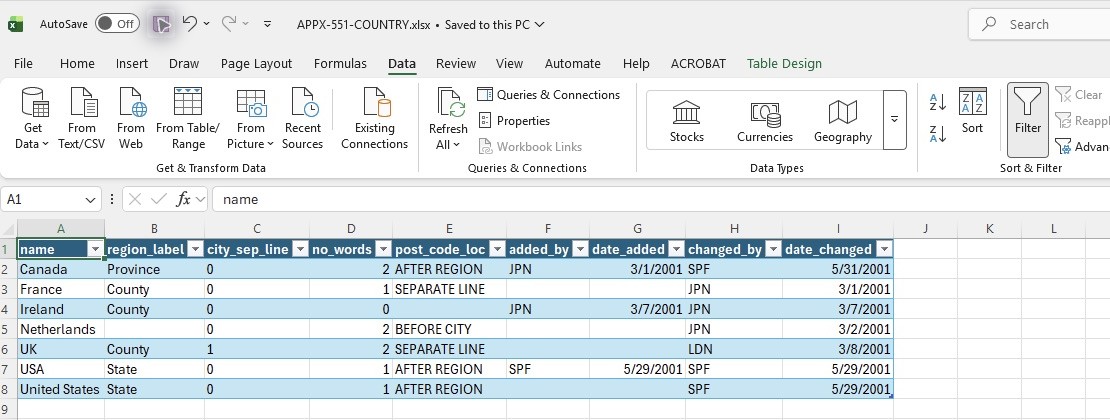Switch to the Table Design tab
Viewport: 1110px width, 420px height.
click(x=784, y=64)
